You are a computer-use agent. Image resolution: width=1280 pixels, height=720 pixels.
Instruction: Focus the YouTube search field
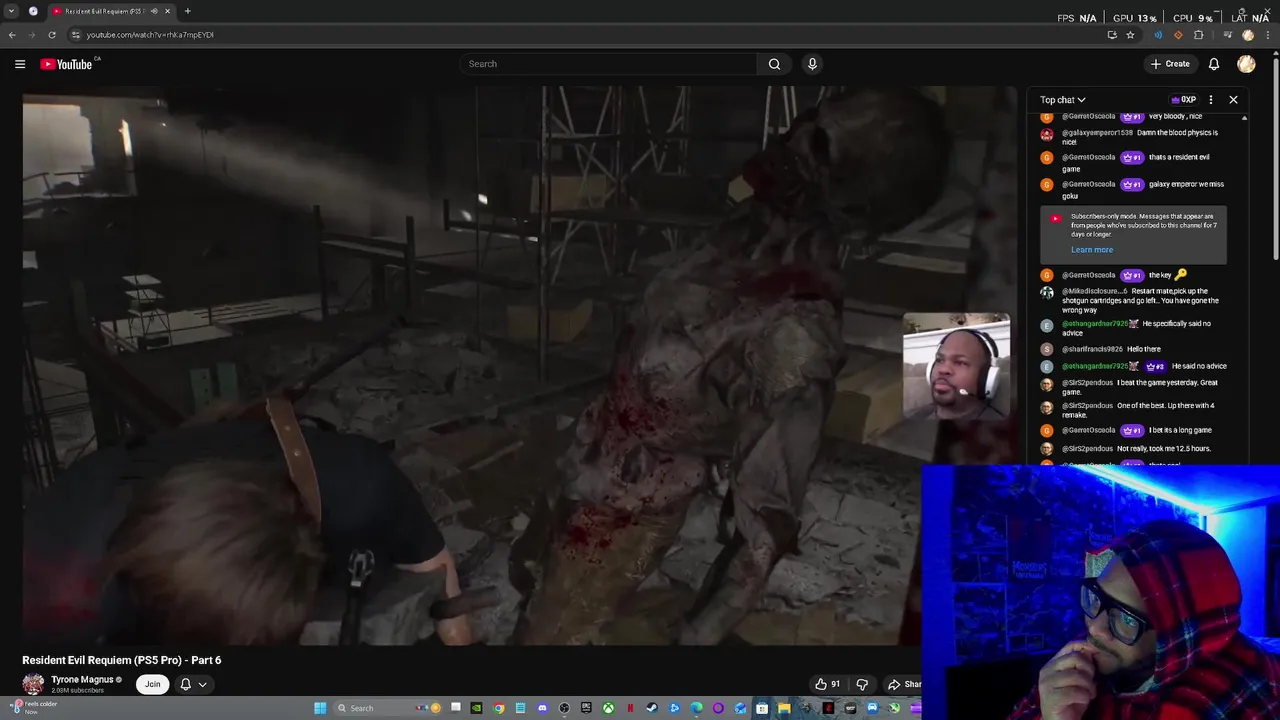[x=608, y=64]
